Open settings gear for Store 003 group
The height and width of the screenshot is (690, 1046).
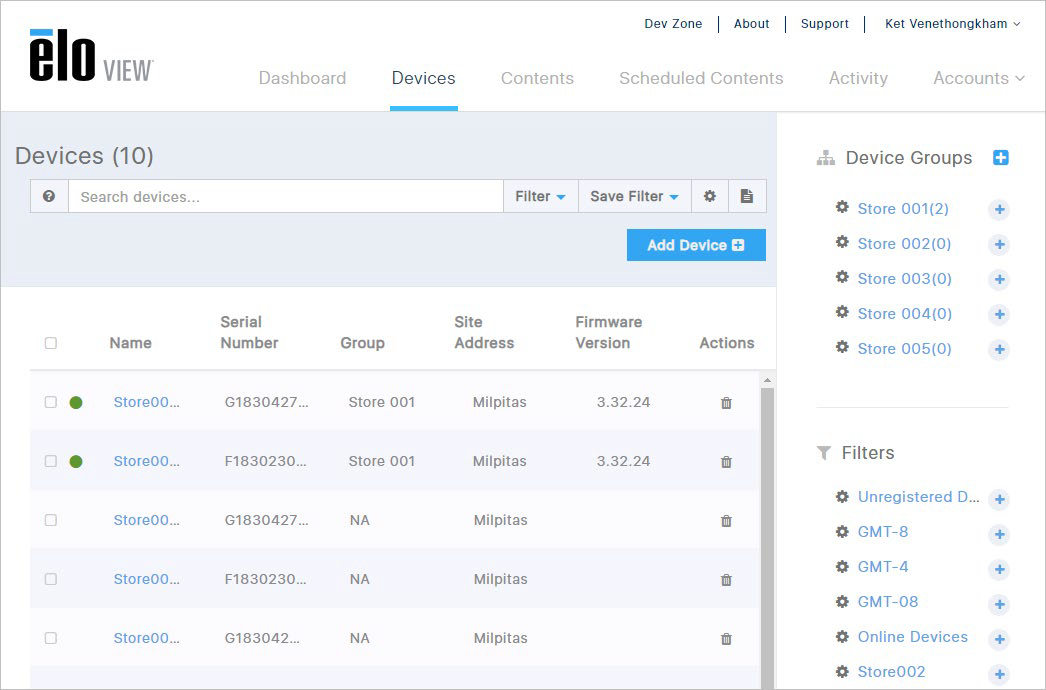tap(843, 278)
